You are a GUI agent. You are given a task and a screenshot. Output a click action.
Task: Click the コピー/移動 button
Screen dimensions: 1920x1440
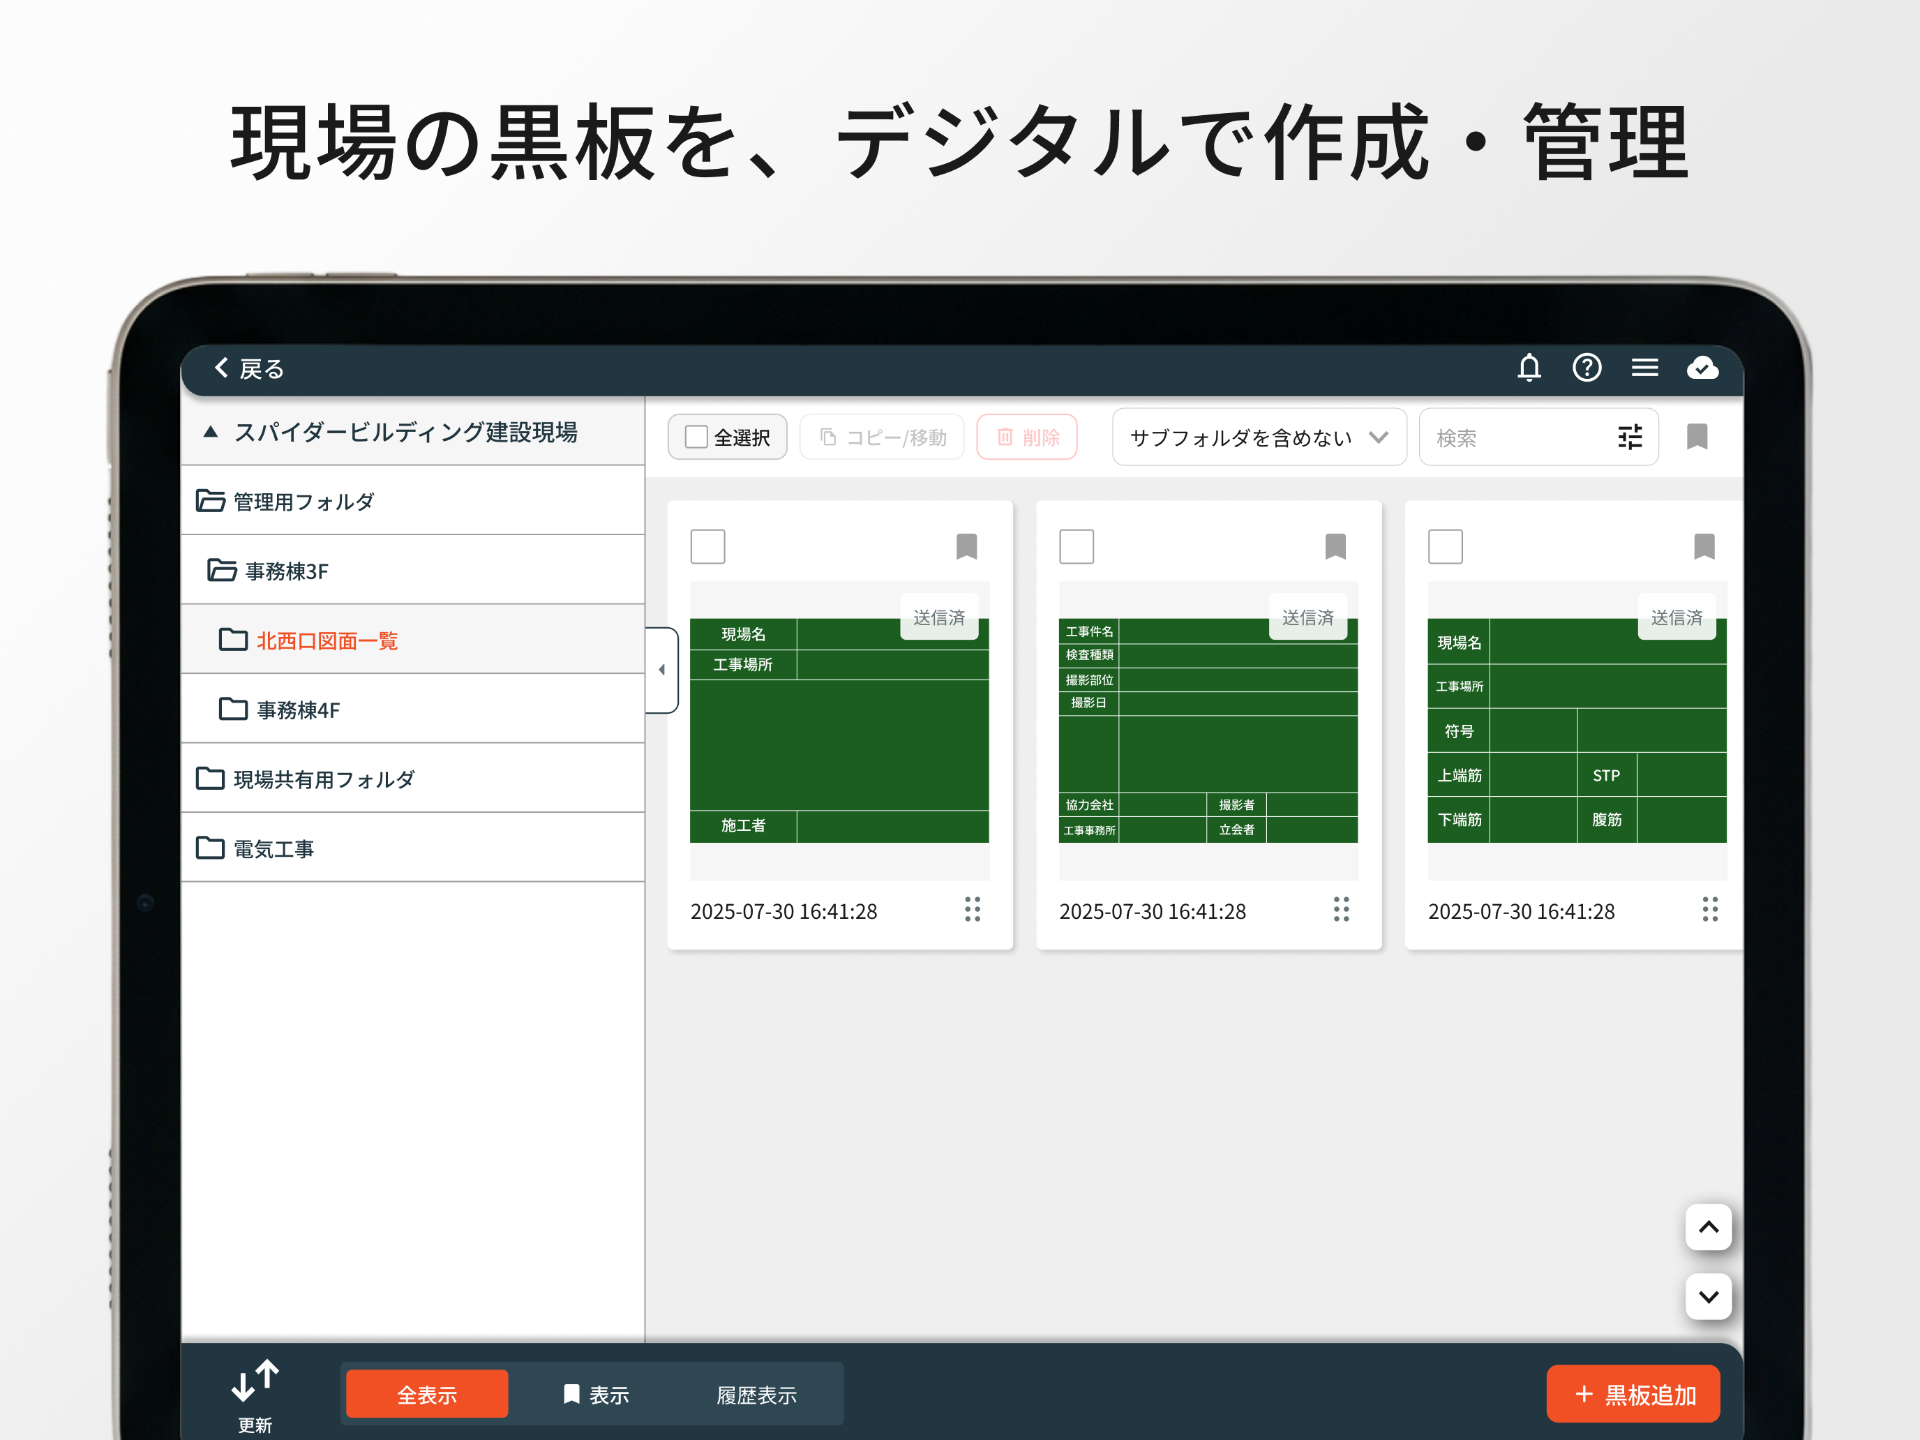tap(882, 437)
